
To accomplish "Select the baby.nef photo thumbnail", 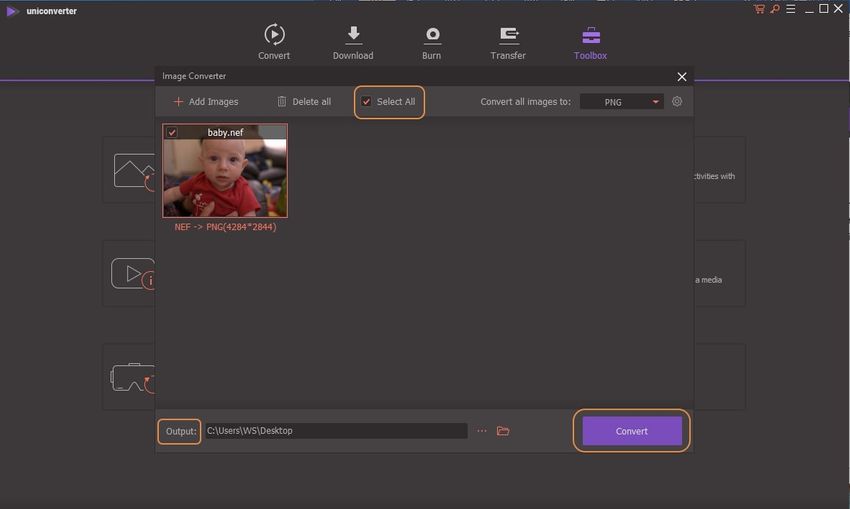I will pyautogui.click(x=225, y=177).
